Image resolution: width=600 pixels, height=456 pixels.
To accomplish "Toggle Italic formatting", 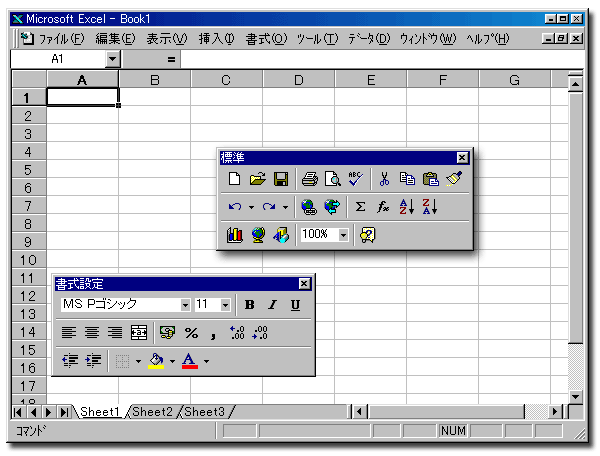I will [272, 305].
